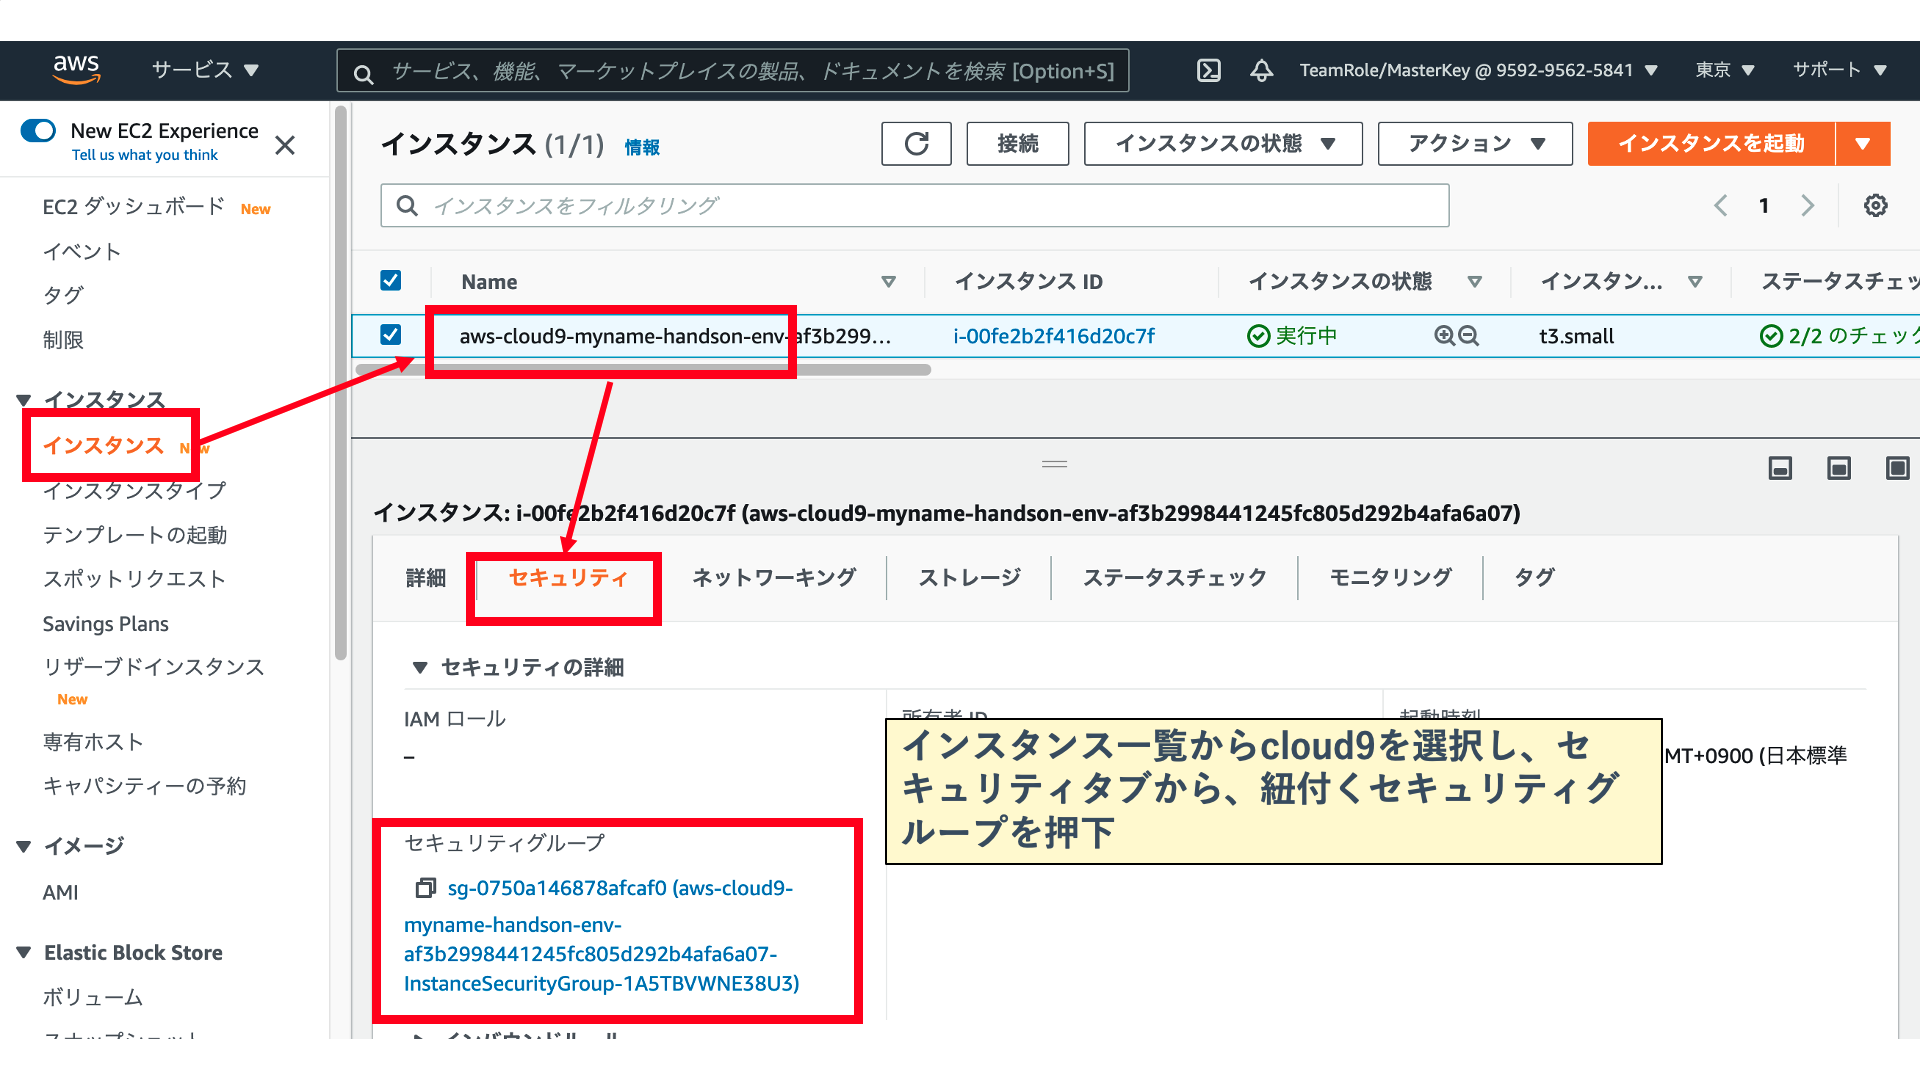The image size is (1920, 1080).
Task: Click the sidebar vertical scrollbar
Action: point(341,383)
